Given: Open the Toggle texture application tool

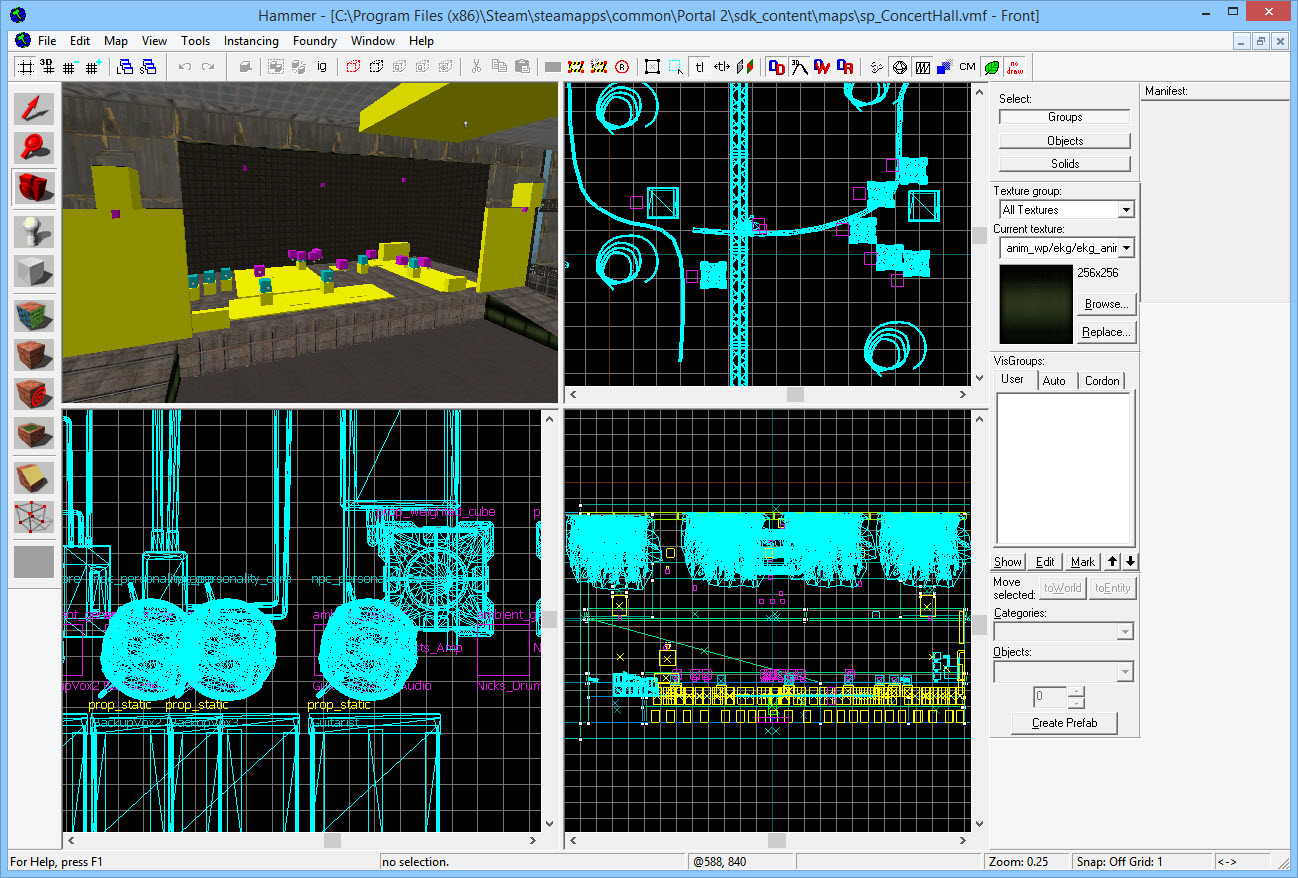Looking at the screenshot, I should (34, 315).
